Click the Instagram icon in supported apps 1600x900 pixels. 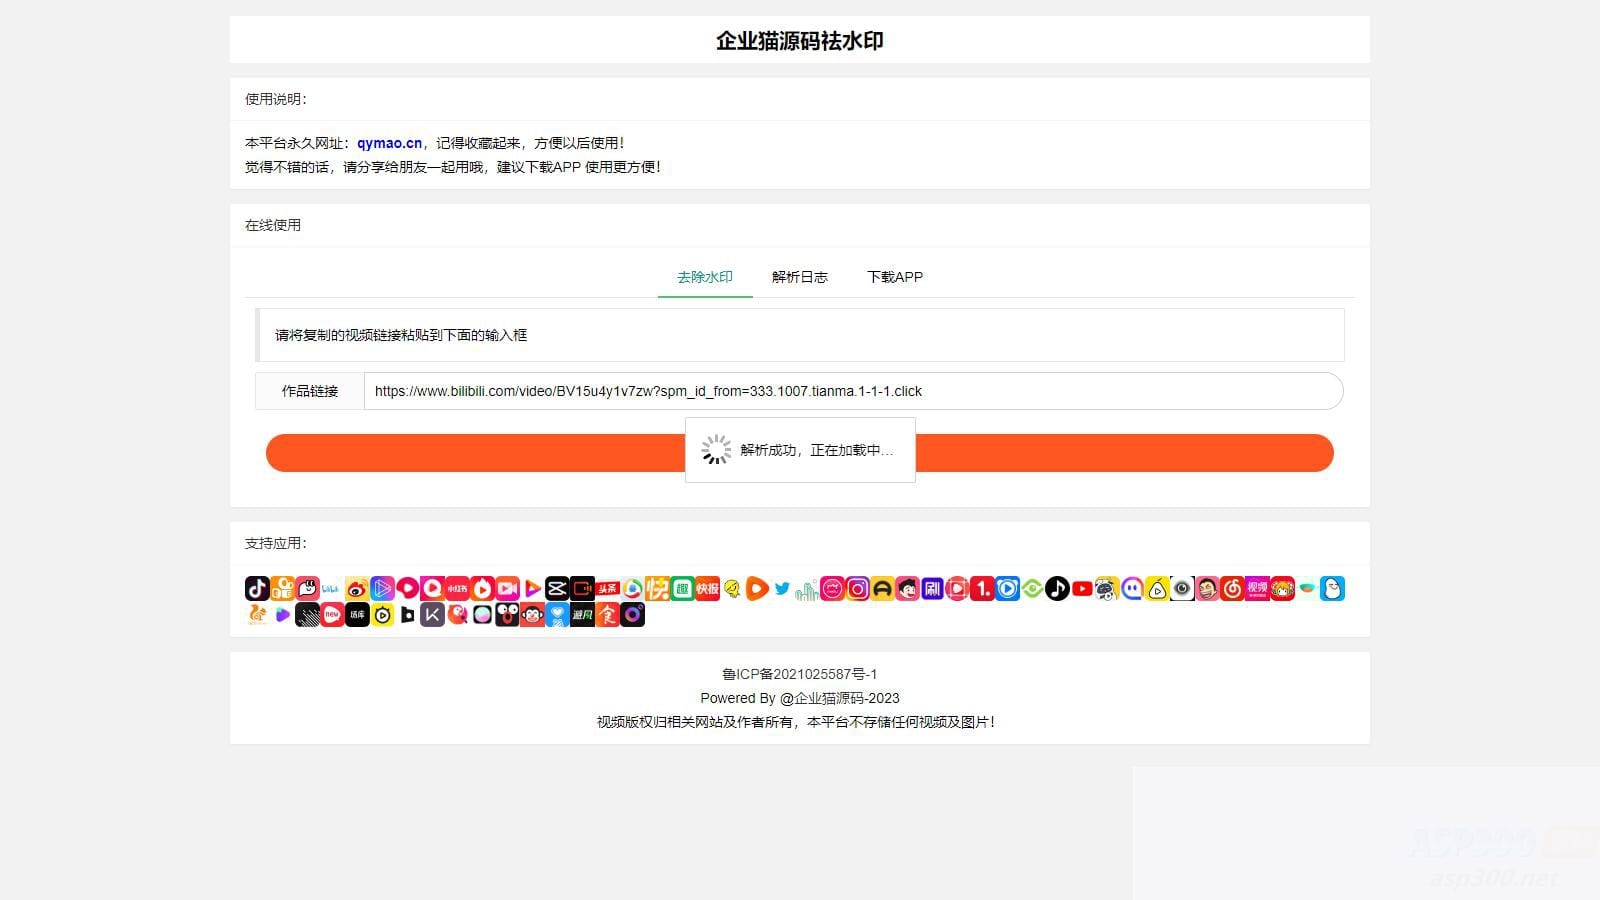pyautogui.click(x=857, y=589)
